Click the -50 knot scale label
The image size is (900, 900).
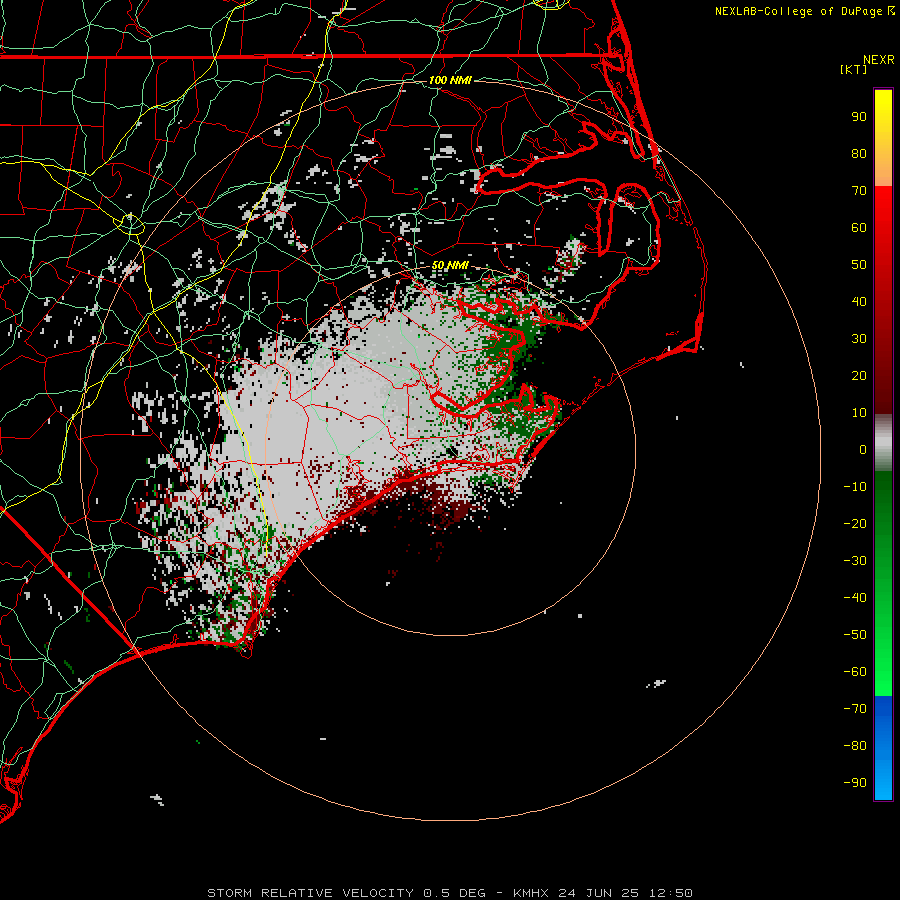[x=855, y=635]
